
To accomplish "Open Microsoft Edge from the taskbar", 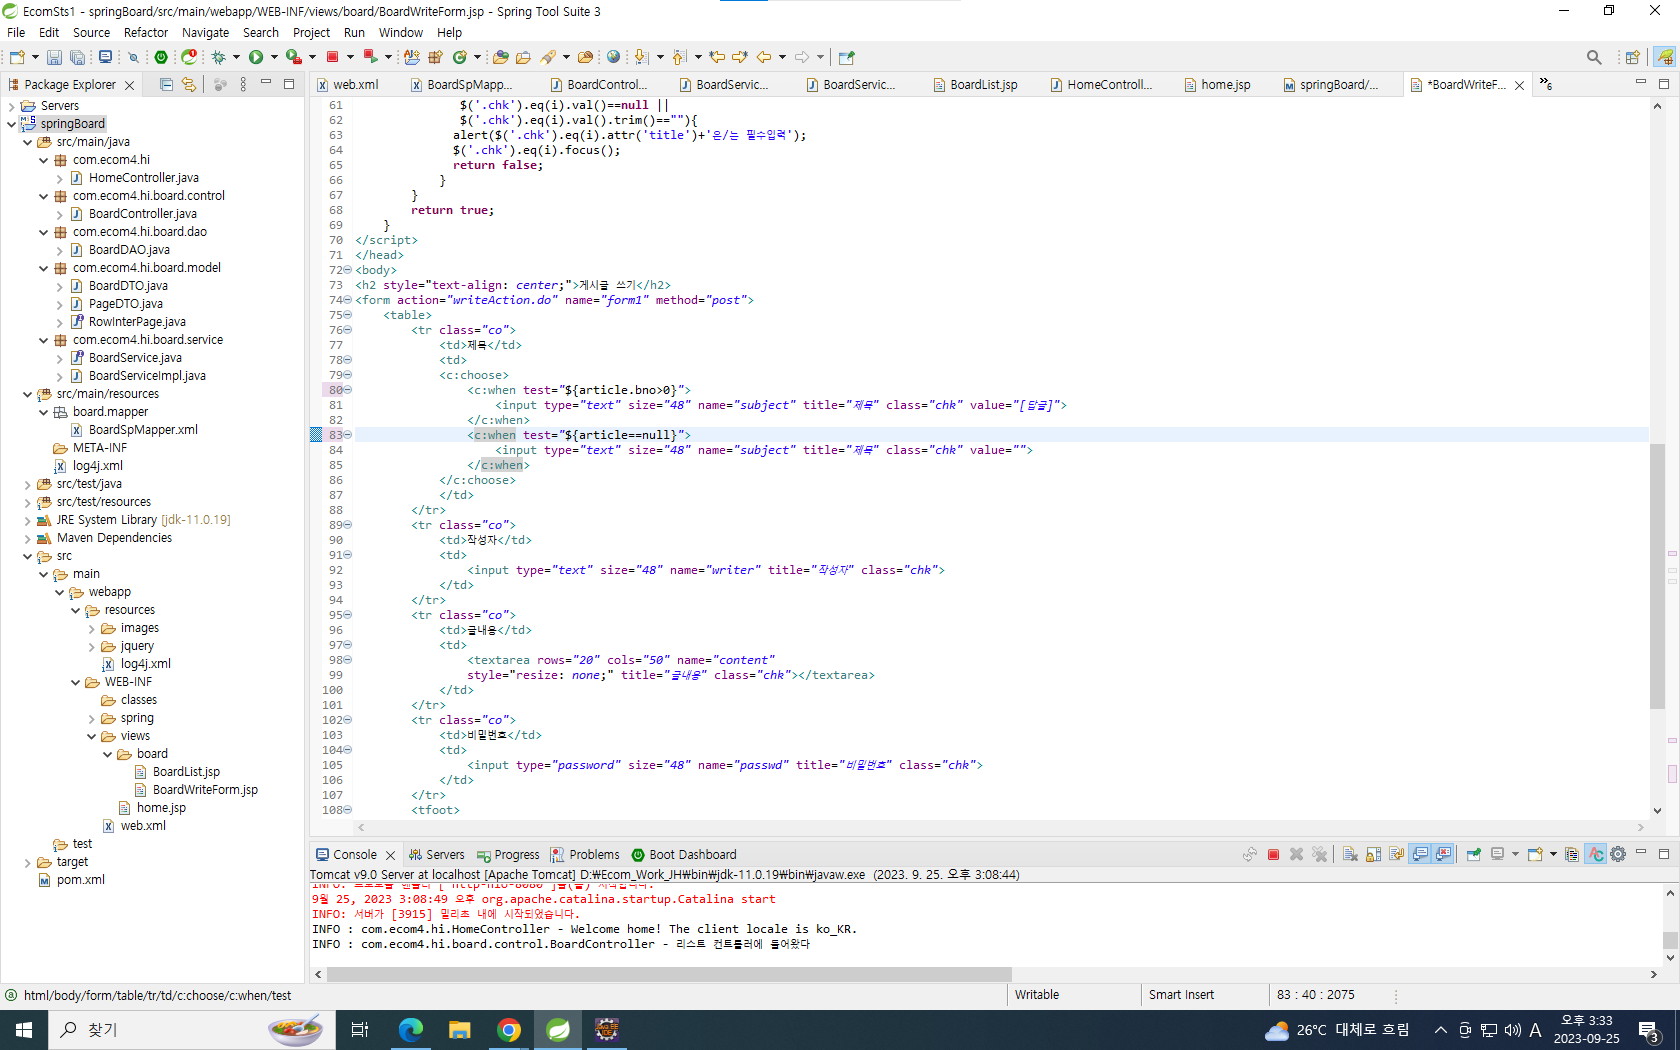I will 410,1029.
